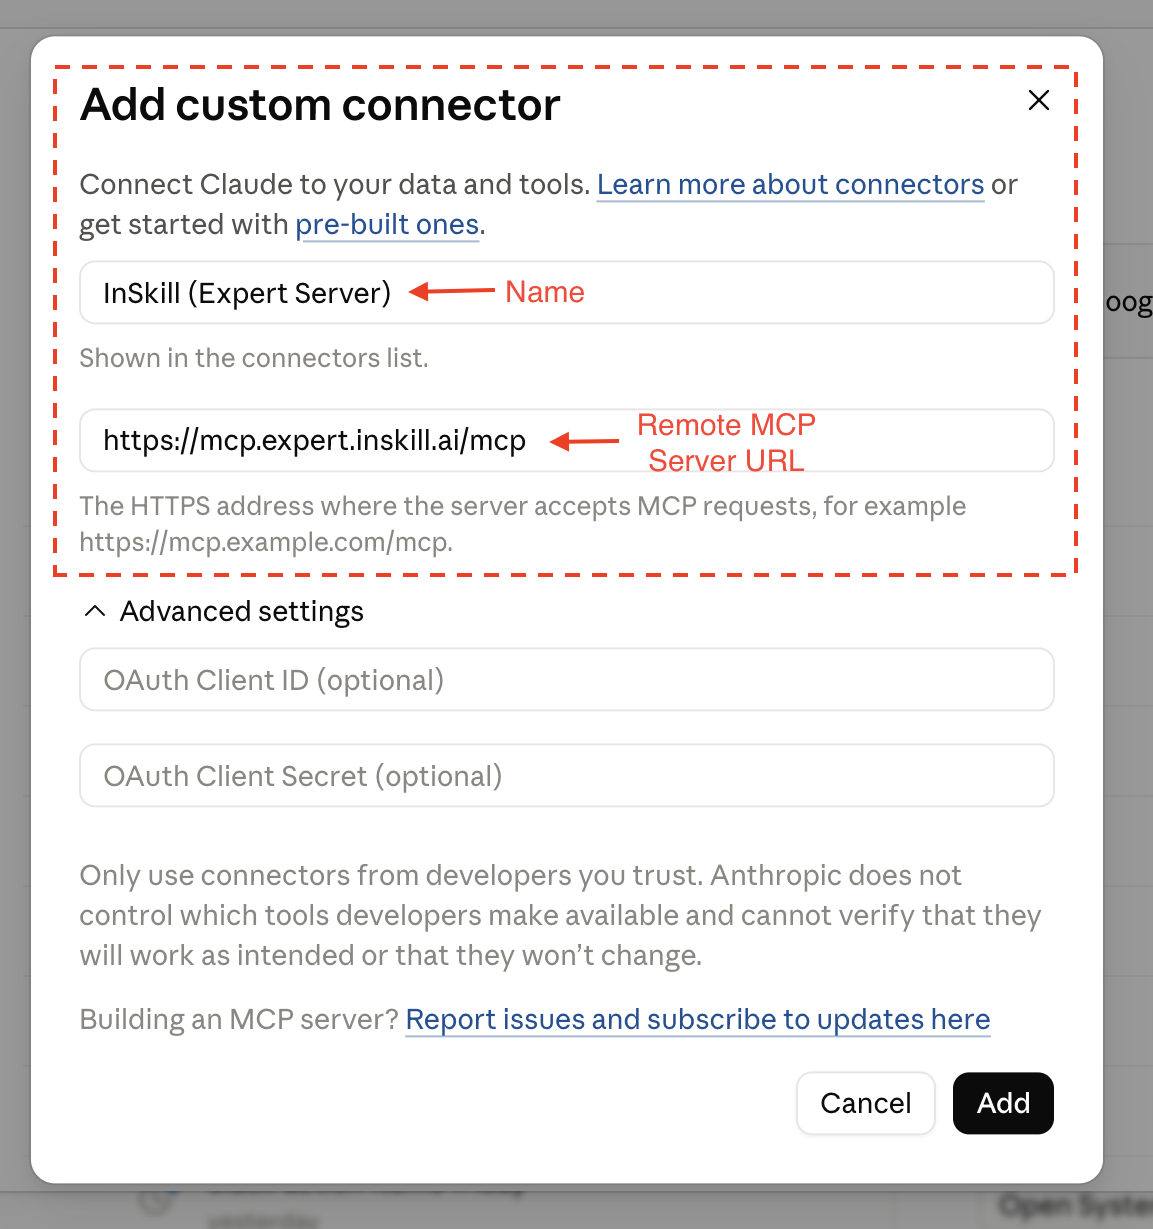Open the pre-built ones link
The width and height of the screenshot is (1153, 1229).
(x=387, y=225)
